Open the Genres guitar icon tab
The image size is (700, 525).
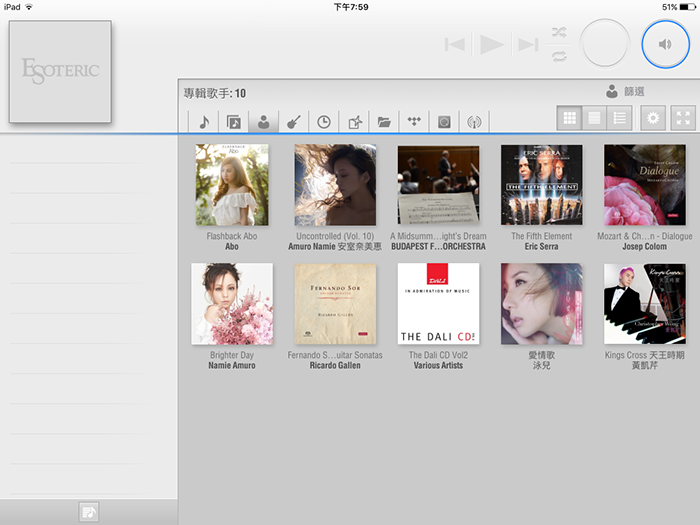click(293, 121)
